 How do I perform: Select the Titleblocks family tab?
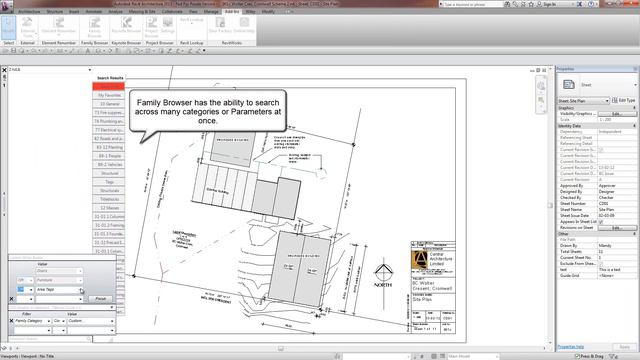pos(109,199)
